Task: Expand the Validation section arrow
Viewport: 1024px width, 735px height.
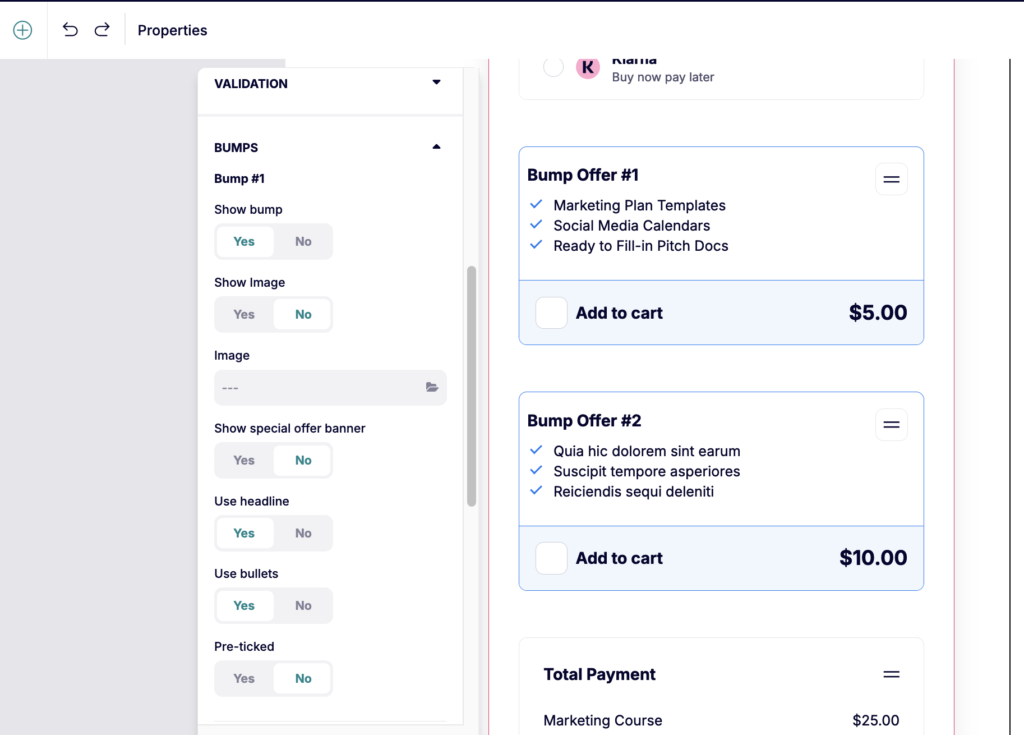Action: [x=436, y=83]
